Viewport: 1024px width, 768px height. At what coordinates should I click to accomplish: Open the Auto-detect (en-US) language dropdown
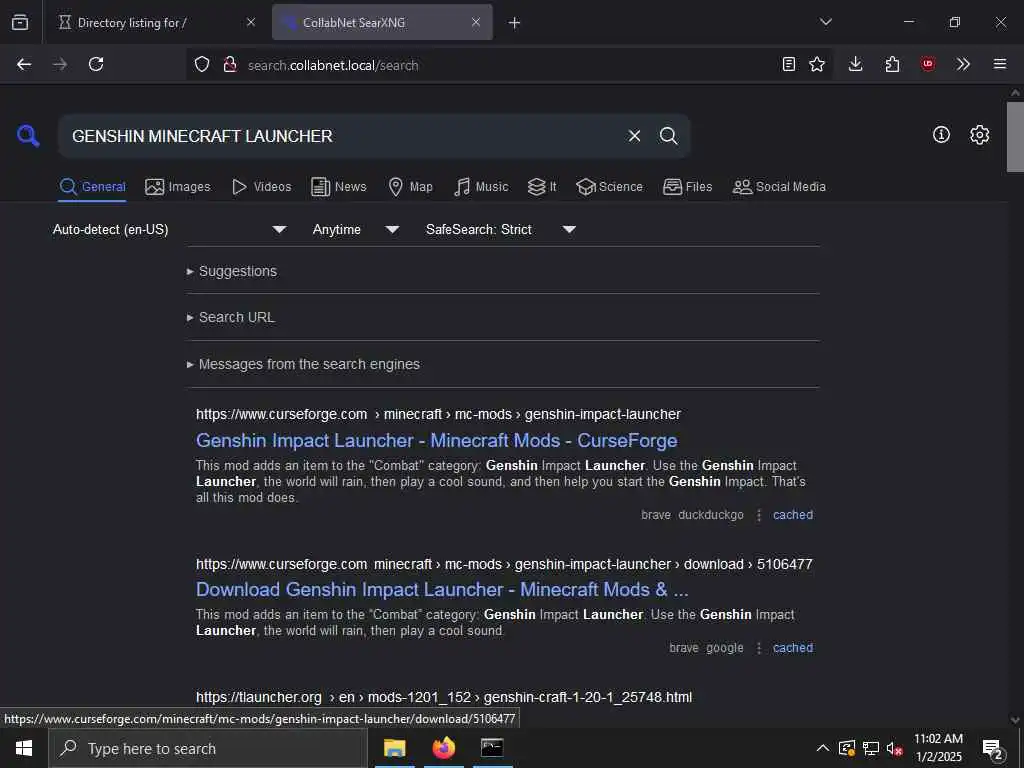[170, 229]
